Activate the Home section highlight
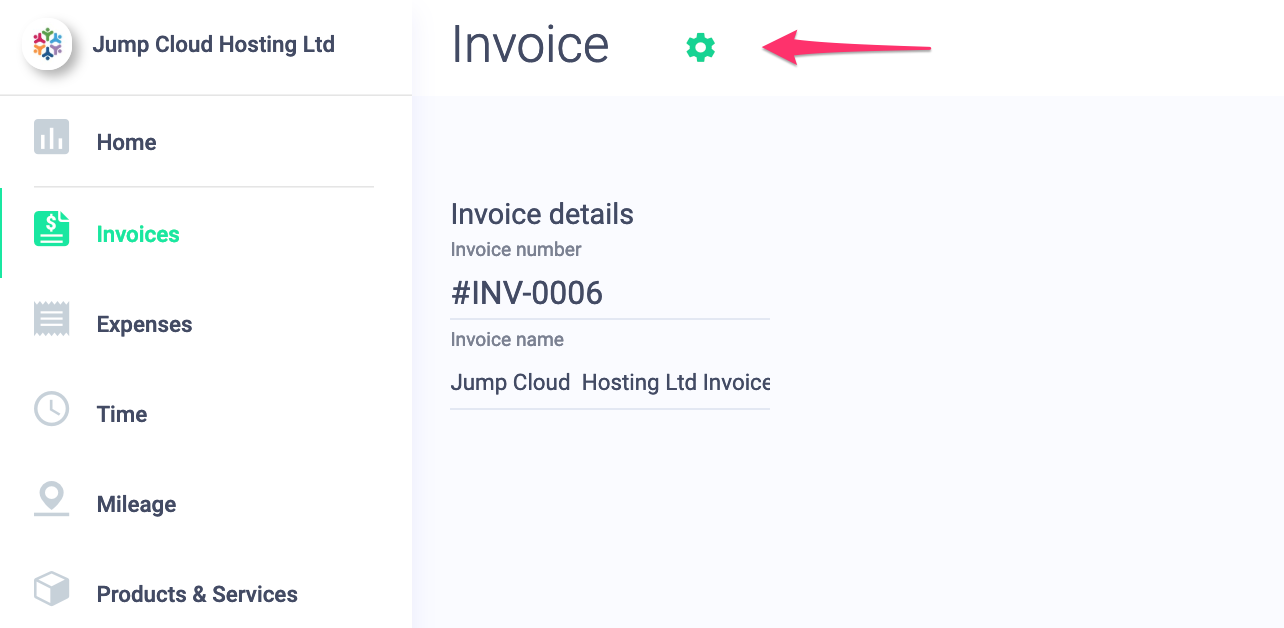The image size is (1284, 628). pyautogui.click(x=126, y=142)
